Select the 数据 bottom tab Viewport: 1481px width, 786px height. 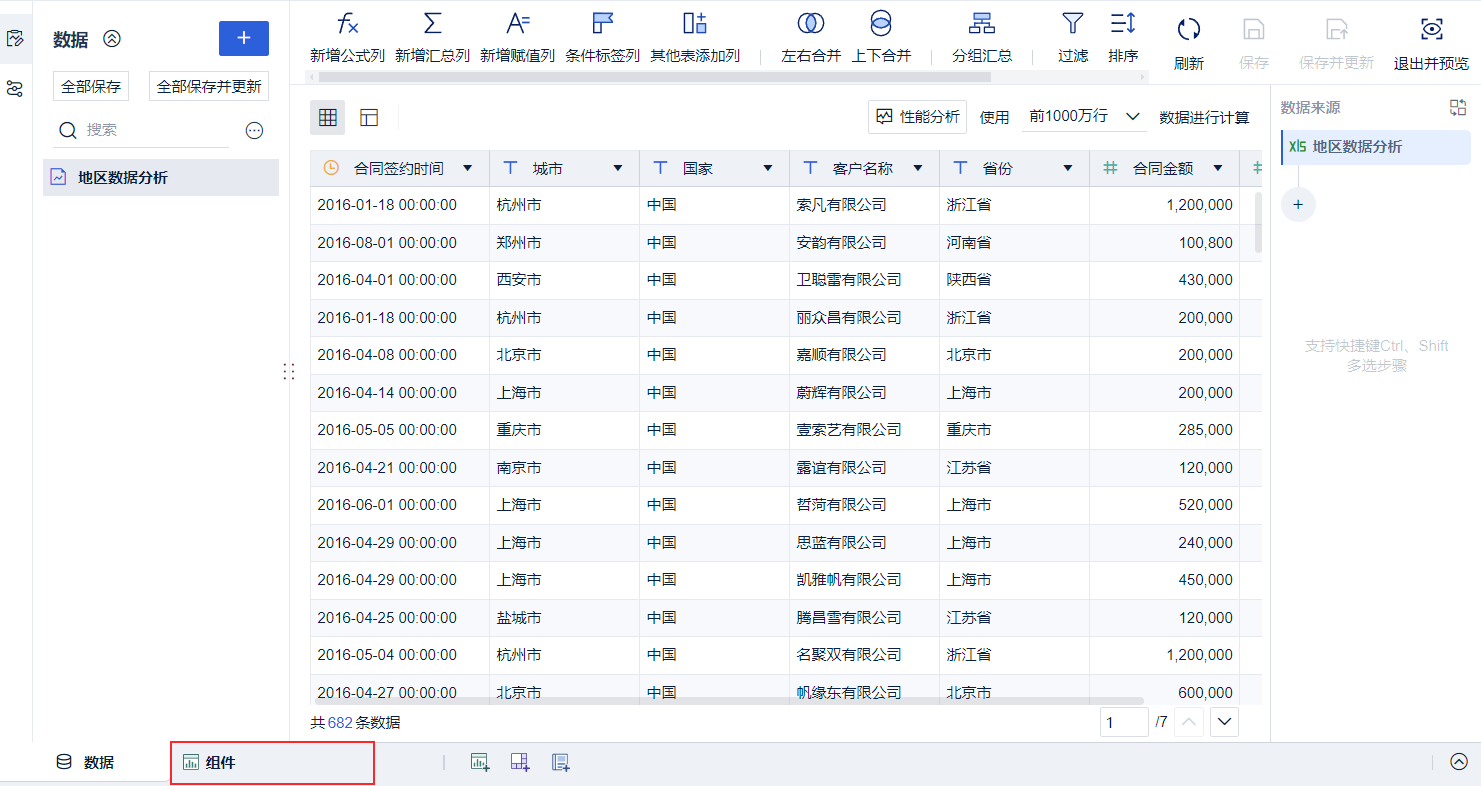pyautogui.click(x=85, y=762)
